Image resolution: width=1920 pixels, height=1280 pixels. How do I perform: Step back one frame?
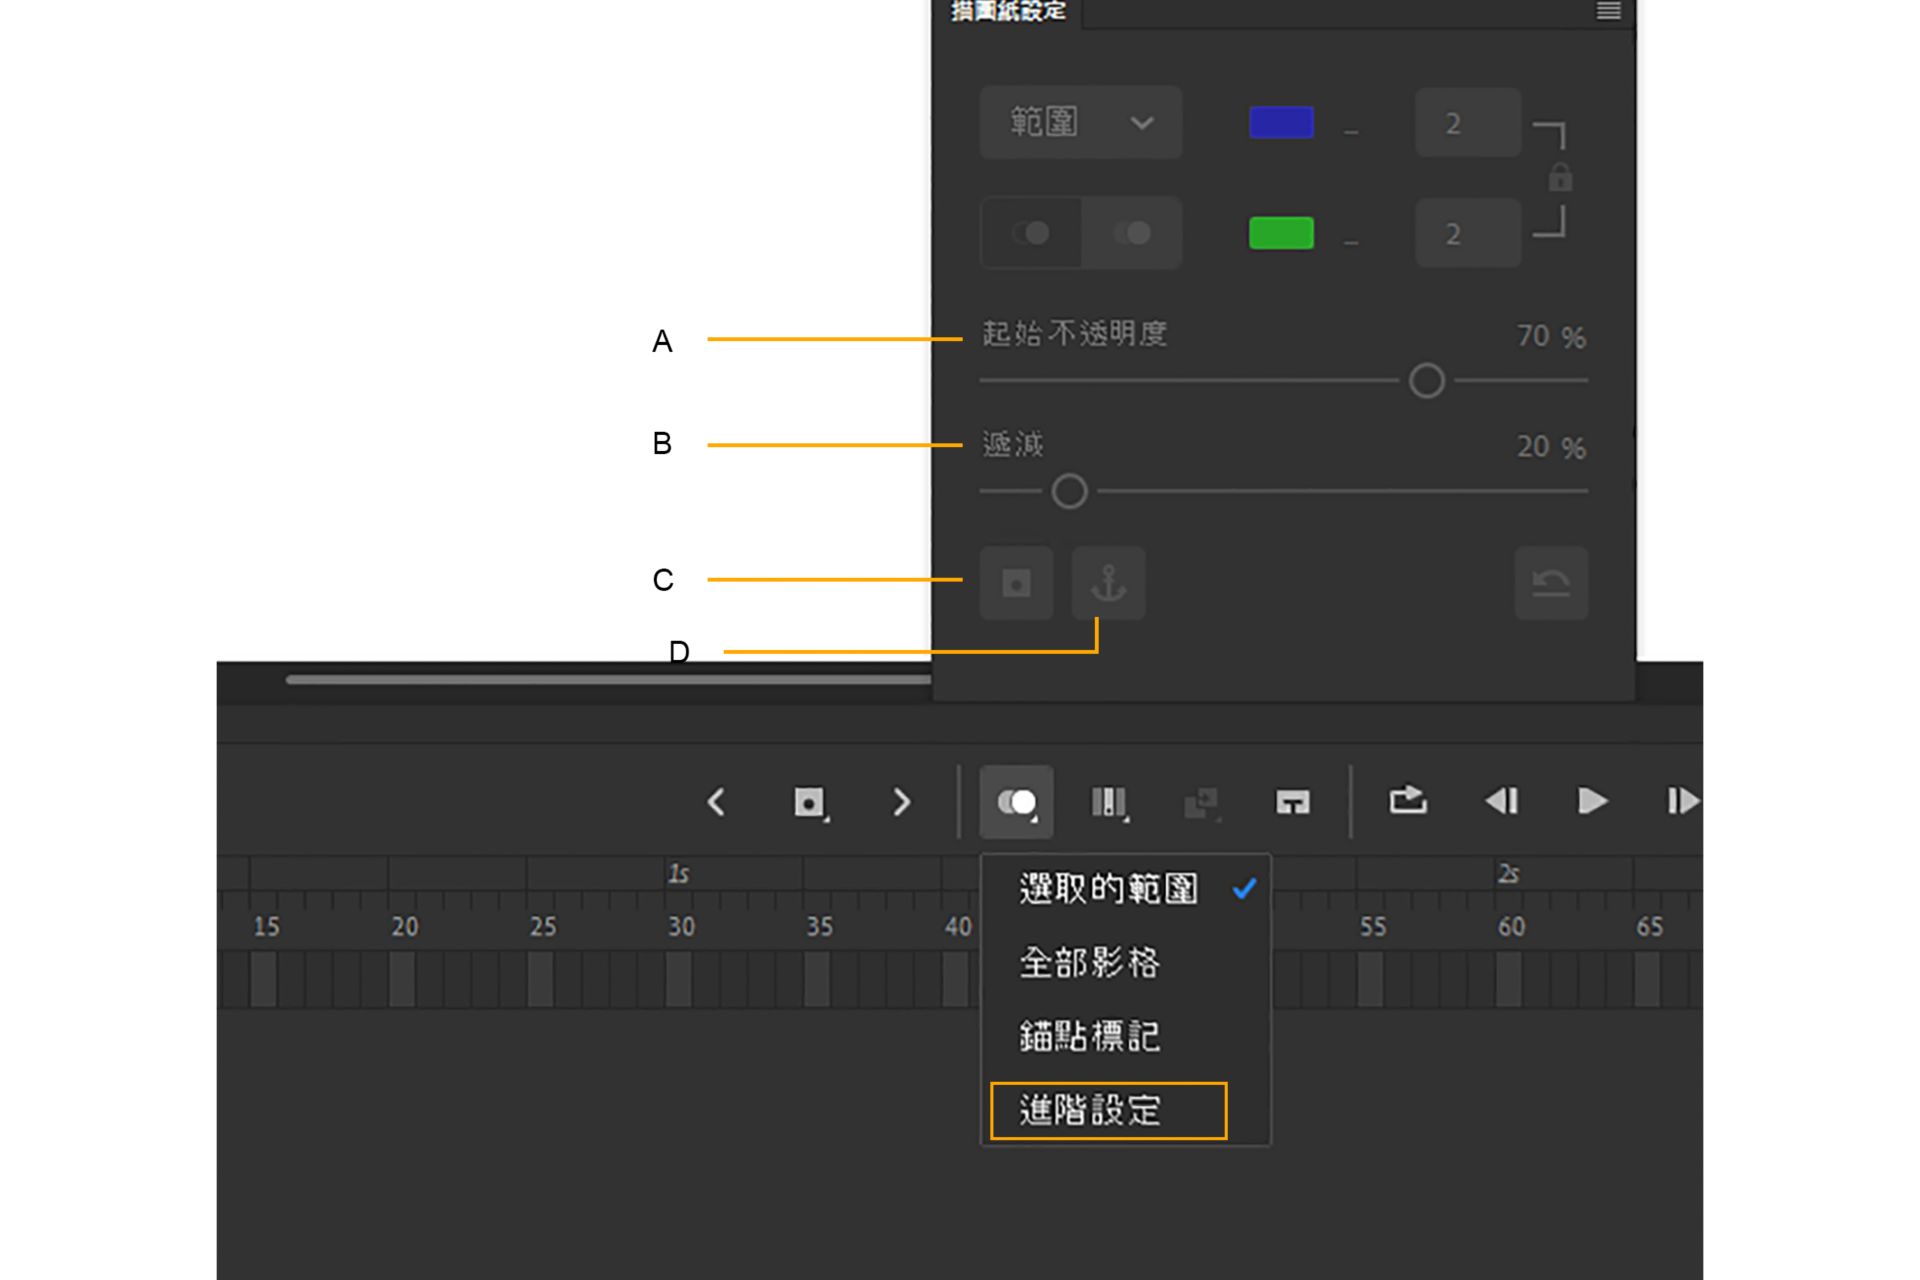(1501, 801)
